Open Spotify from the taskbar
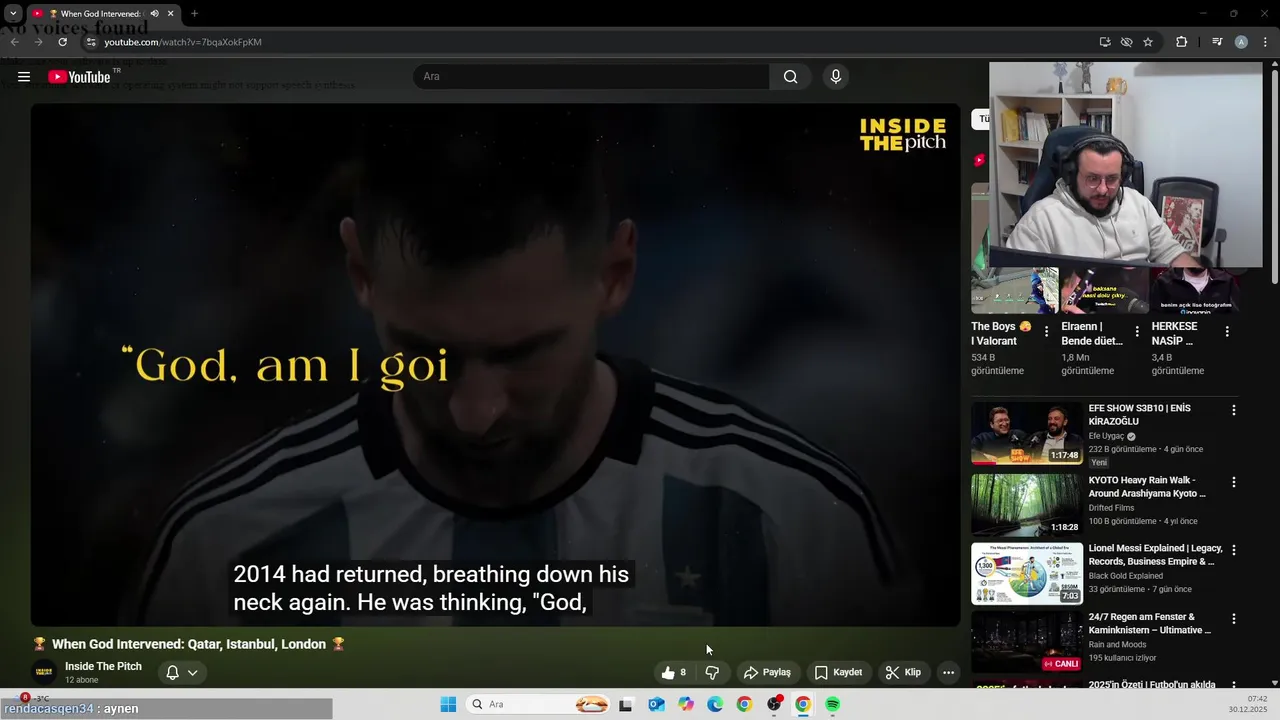Screen dimensions: 1280x720 tap(832, 705)
